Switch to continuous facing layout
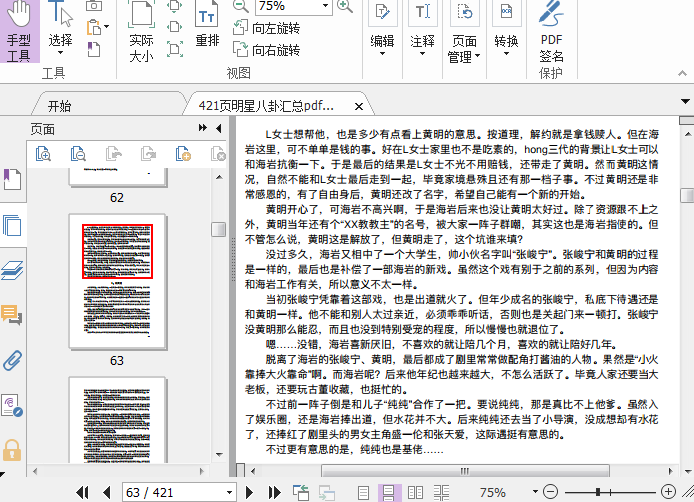The width and height of the screenshot is (694, 502). pos(441,493)
